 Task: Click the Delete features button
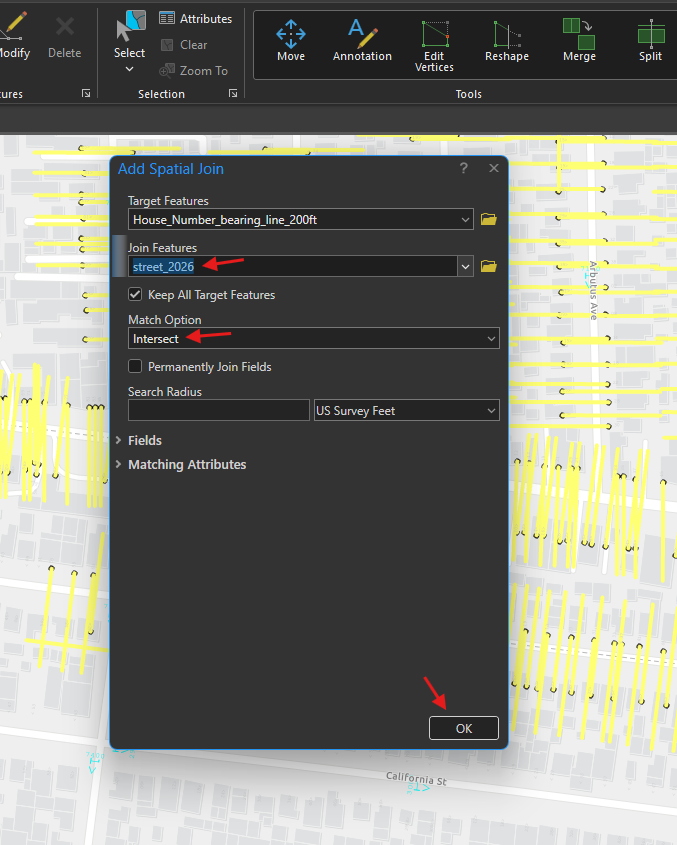65,38
